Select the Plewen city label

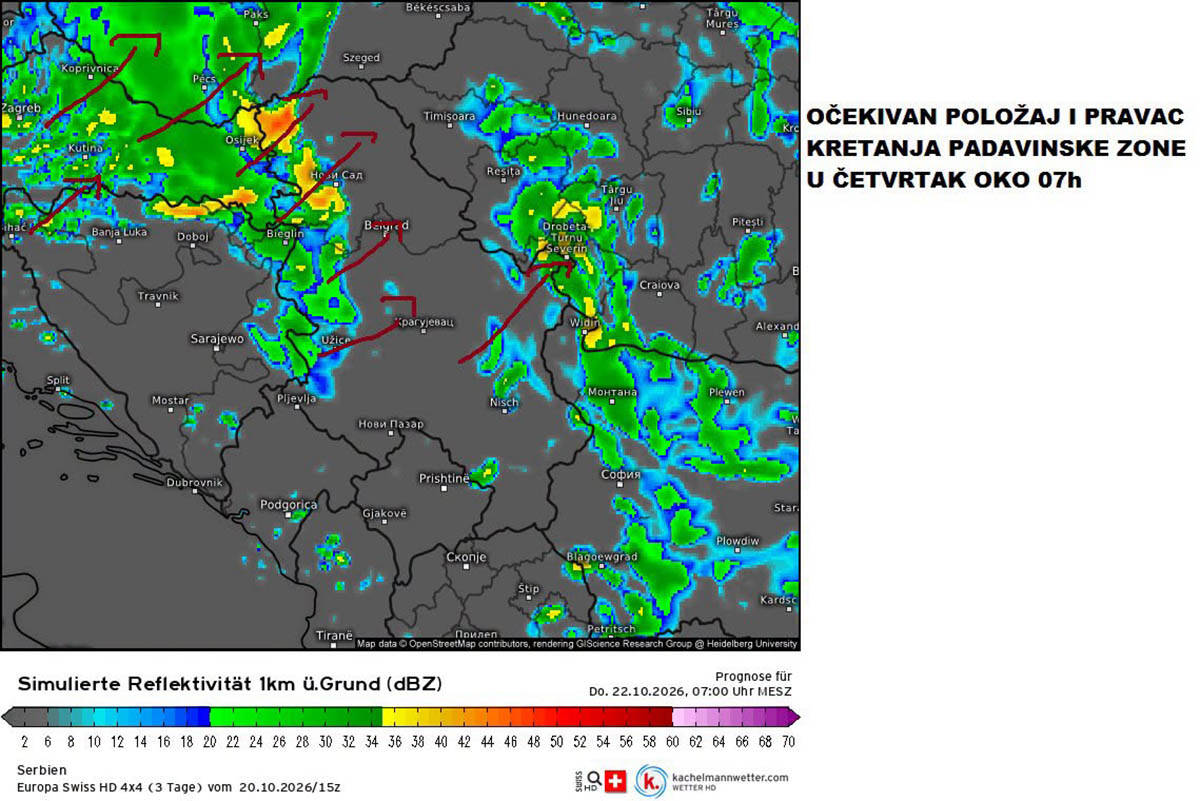click(726, 393)
